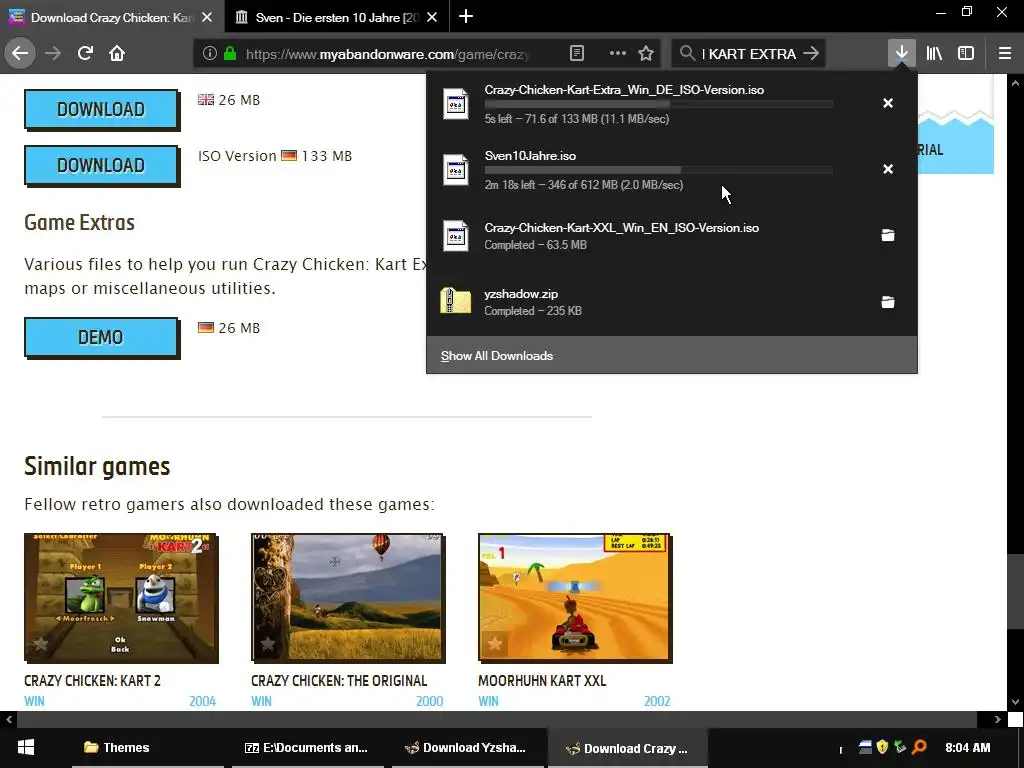1024x768 pixels.
Task: Close the Download Crazy Chicken tab
Action: (207, 18)
